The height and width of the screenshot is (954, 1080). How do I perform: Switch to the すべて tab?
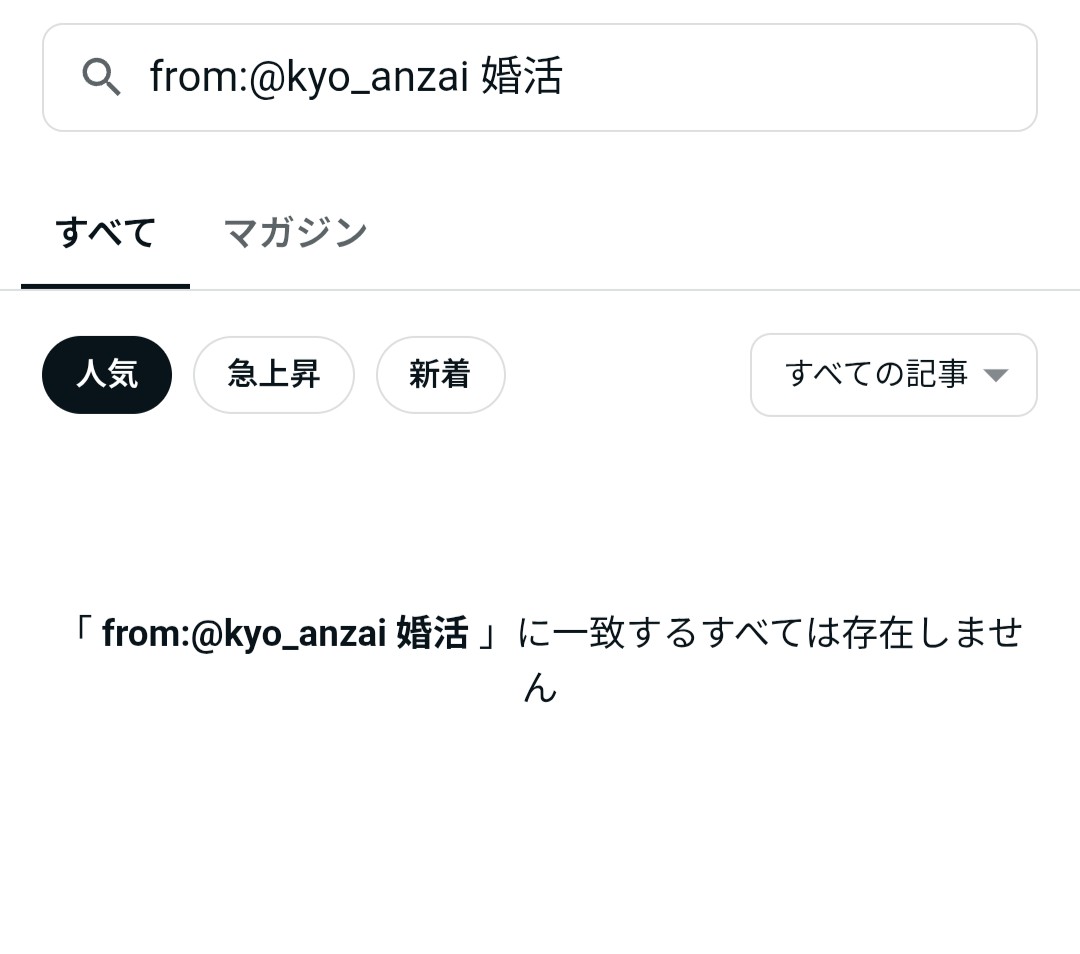105,233
